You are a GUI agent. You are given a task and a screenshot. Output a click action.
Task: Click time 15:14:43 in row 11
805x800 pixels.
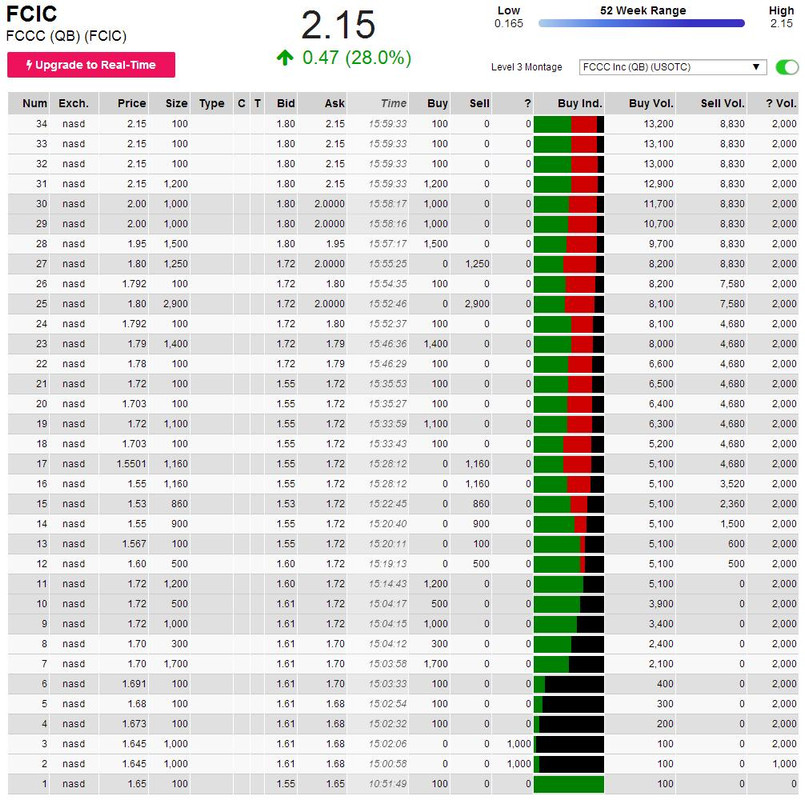click(388, 584)
